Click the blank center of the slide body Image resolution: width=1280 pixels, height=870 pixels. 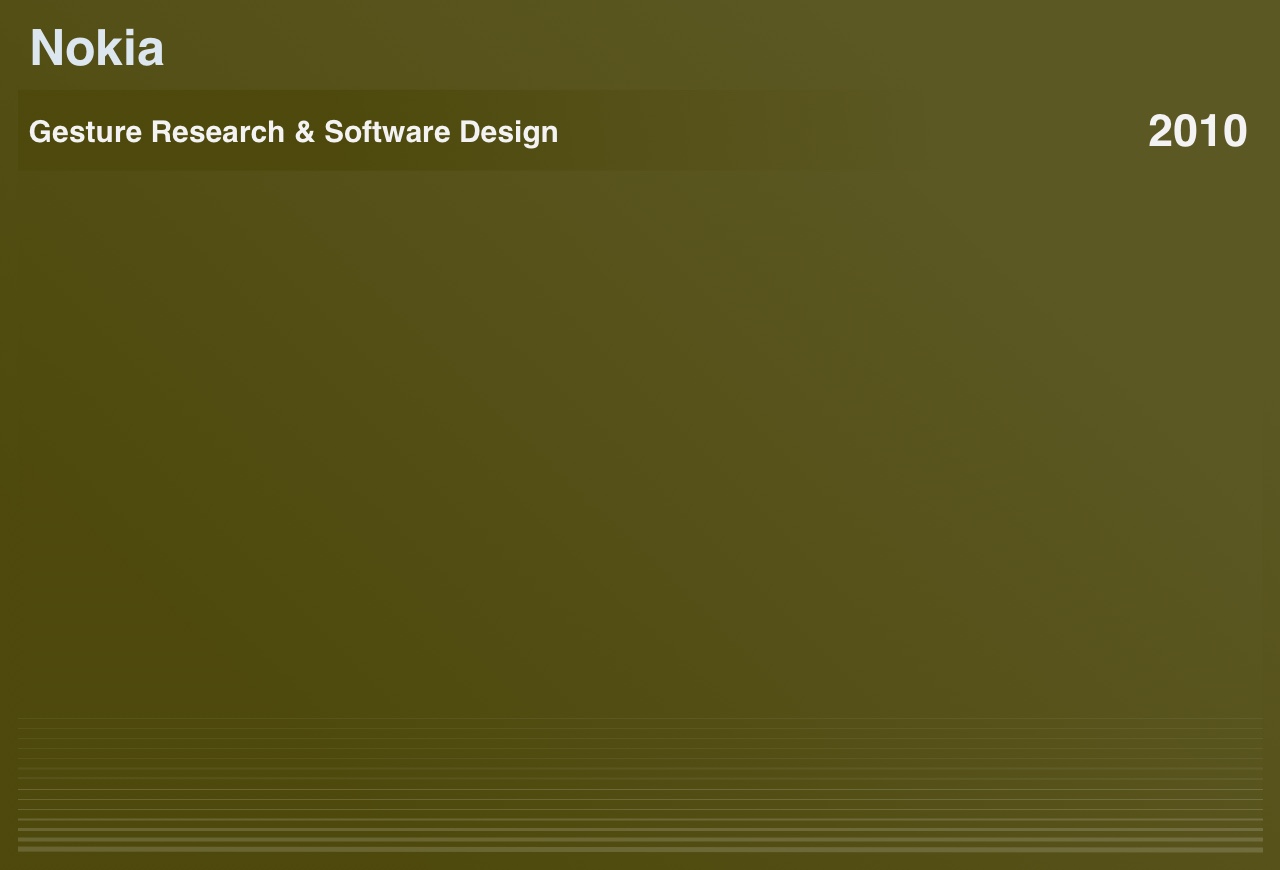coord(640,440)
